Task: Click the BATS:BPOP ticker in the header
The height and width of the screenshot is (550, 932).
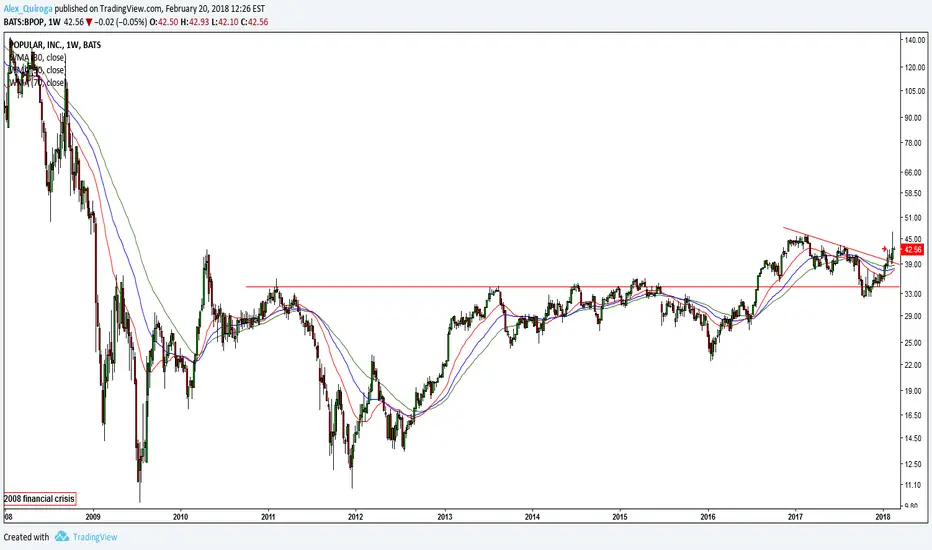Action: (x=23, y=22)
